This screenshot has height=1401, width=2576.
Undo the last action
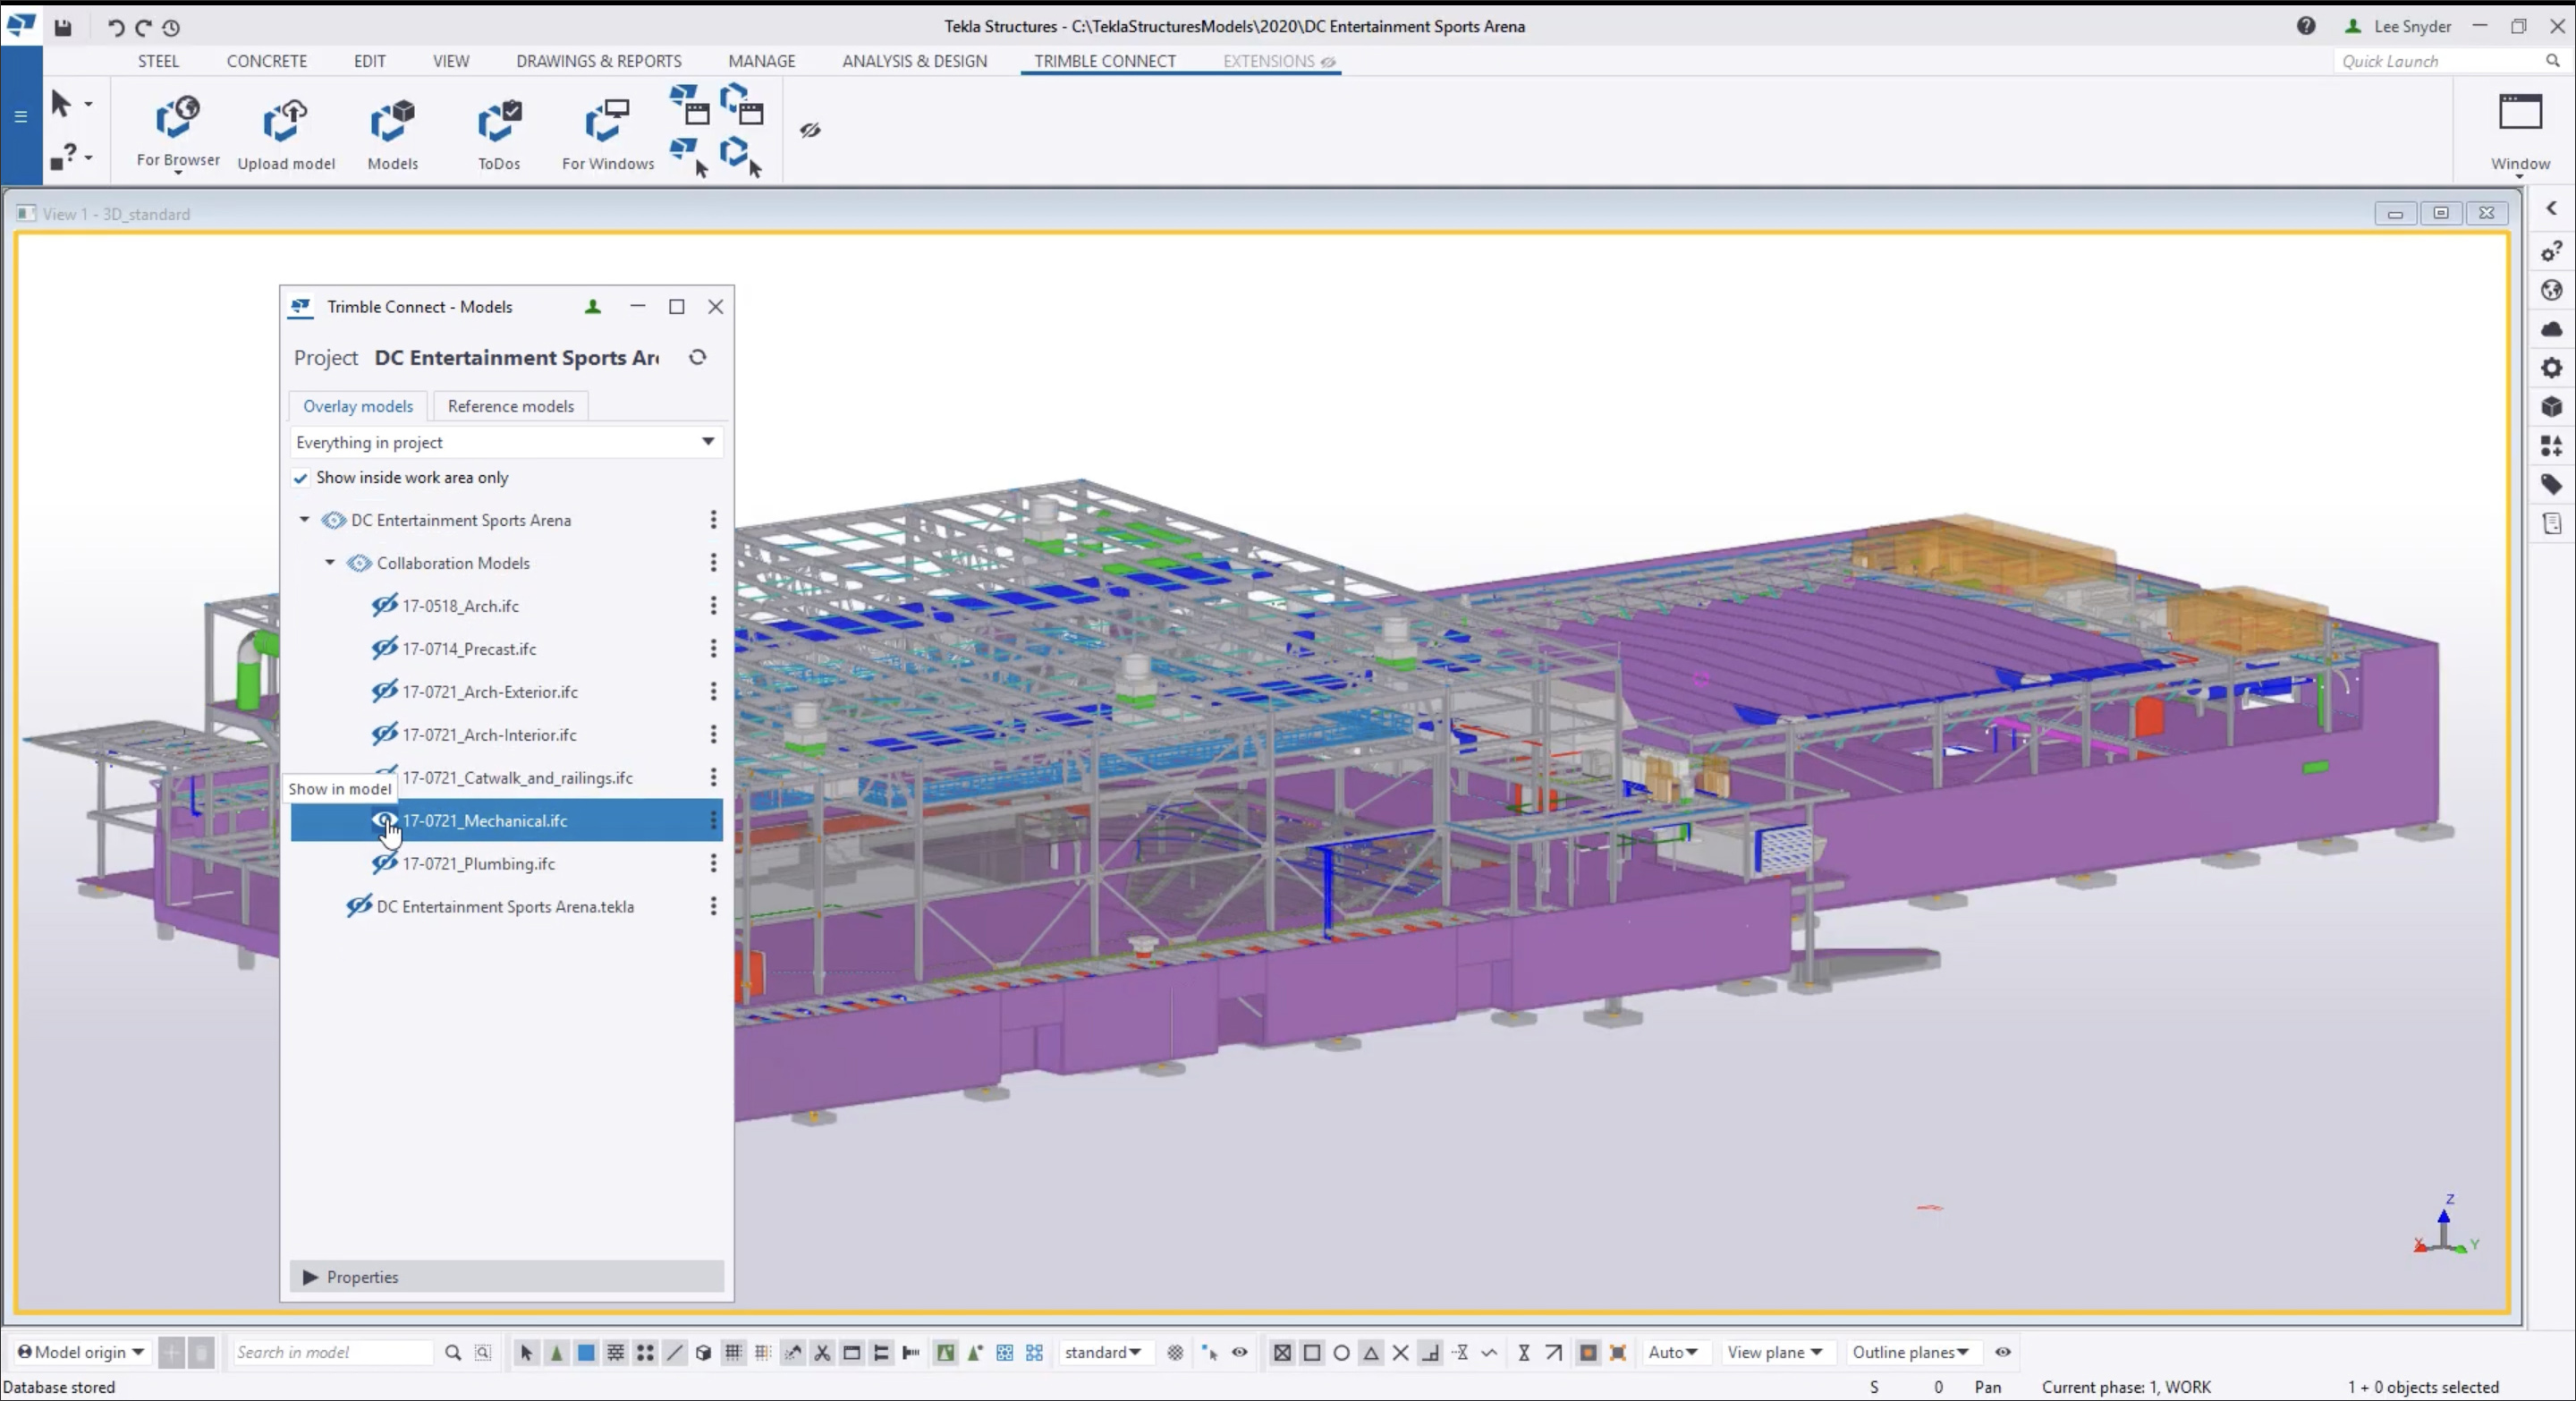pyautogui.click(x=115, y=27)
